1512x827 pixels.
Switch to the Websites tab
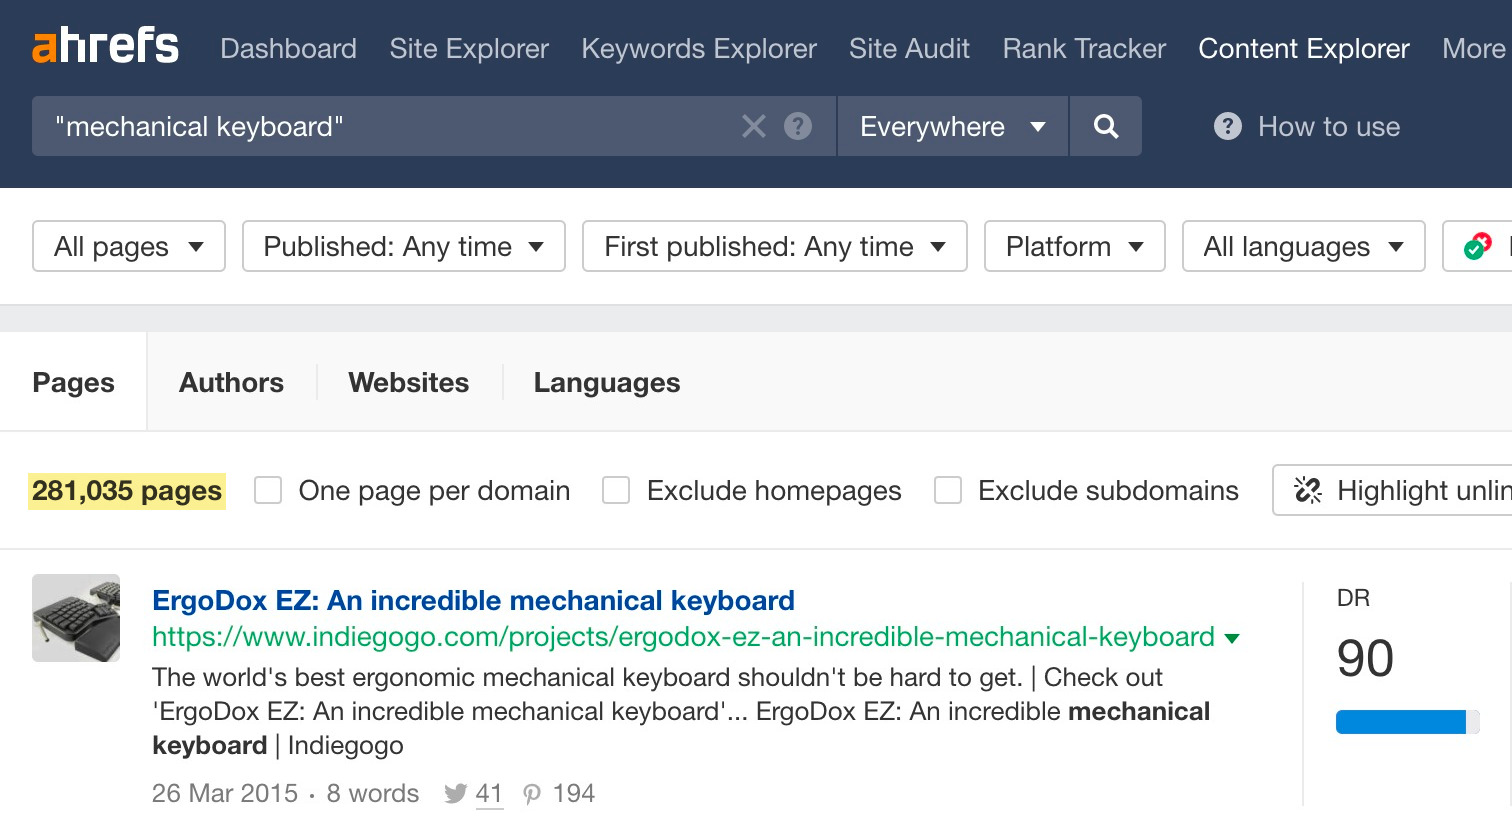(409, 382)
